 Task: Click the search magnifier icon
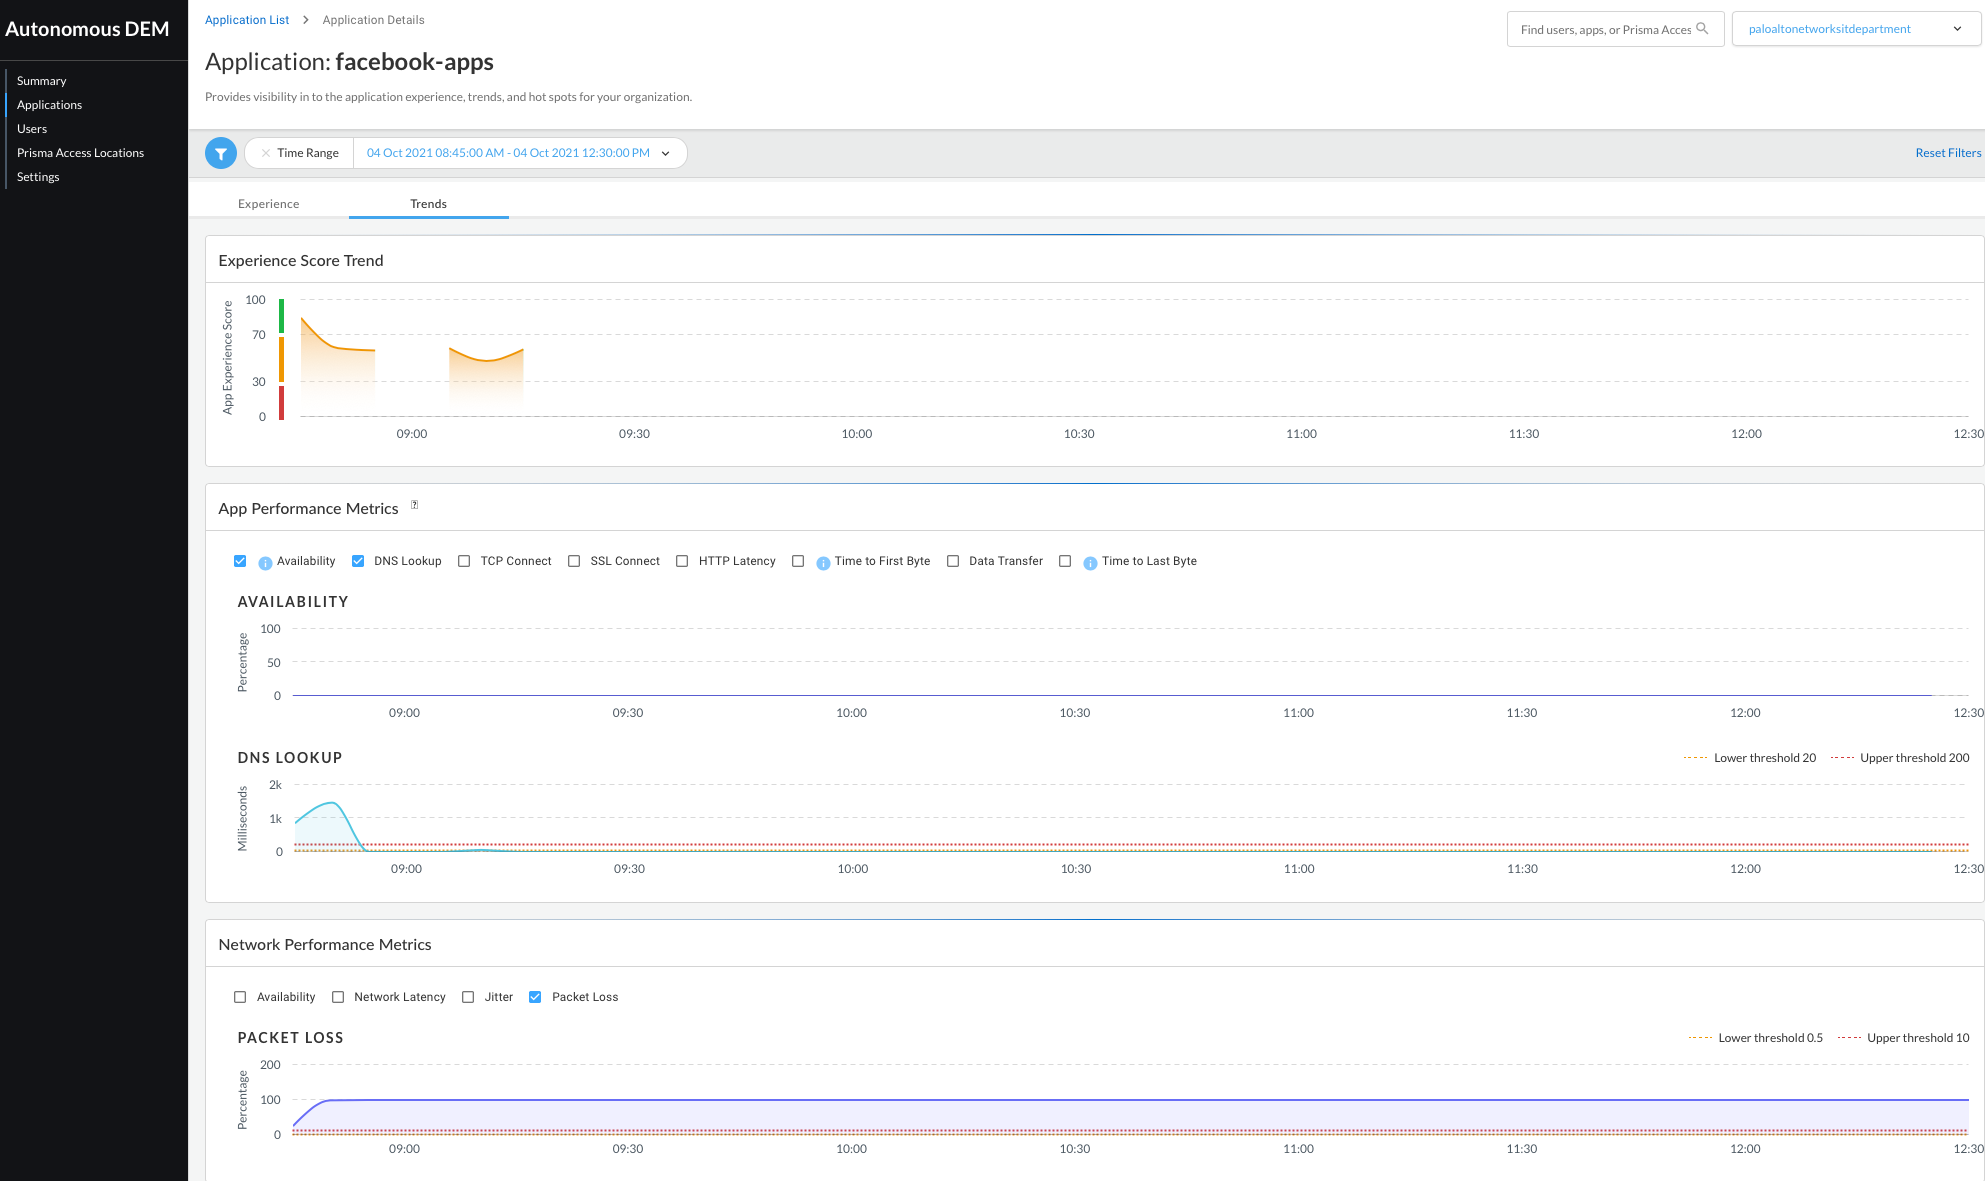1702,29
